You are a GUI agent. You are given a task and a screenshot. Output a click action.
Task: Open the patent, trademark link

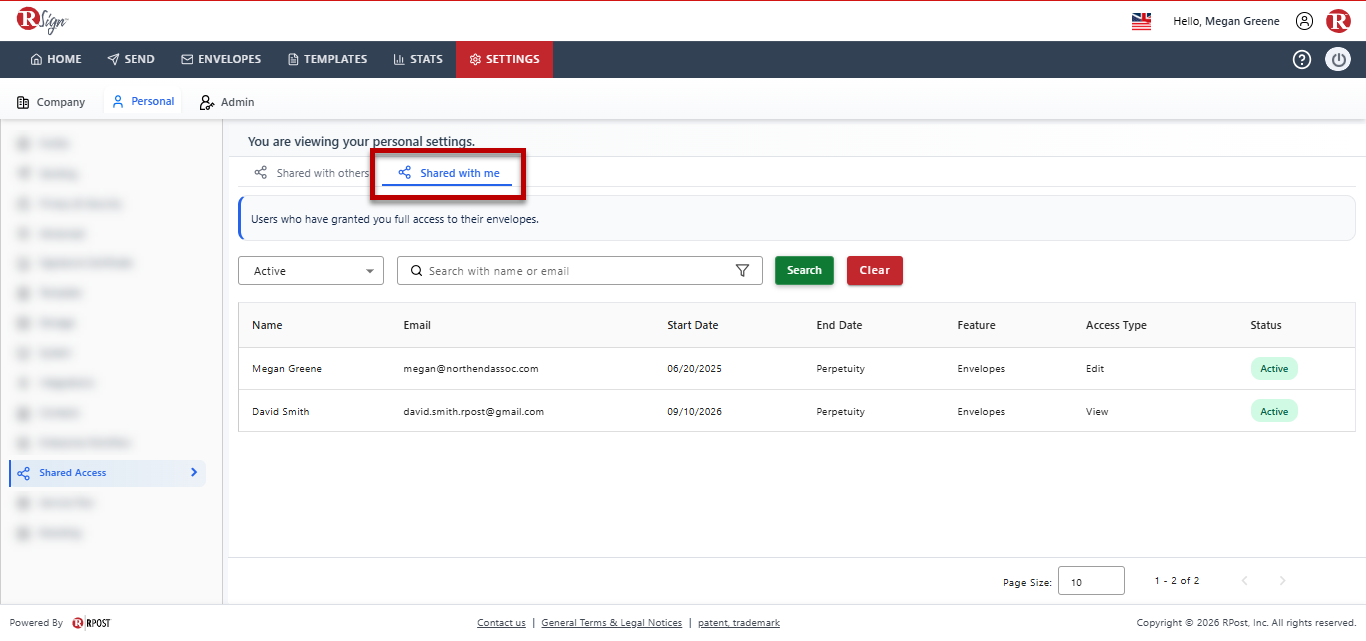739,623
